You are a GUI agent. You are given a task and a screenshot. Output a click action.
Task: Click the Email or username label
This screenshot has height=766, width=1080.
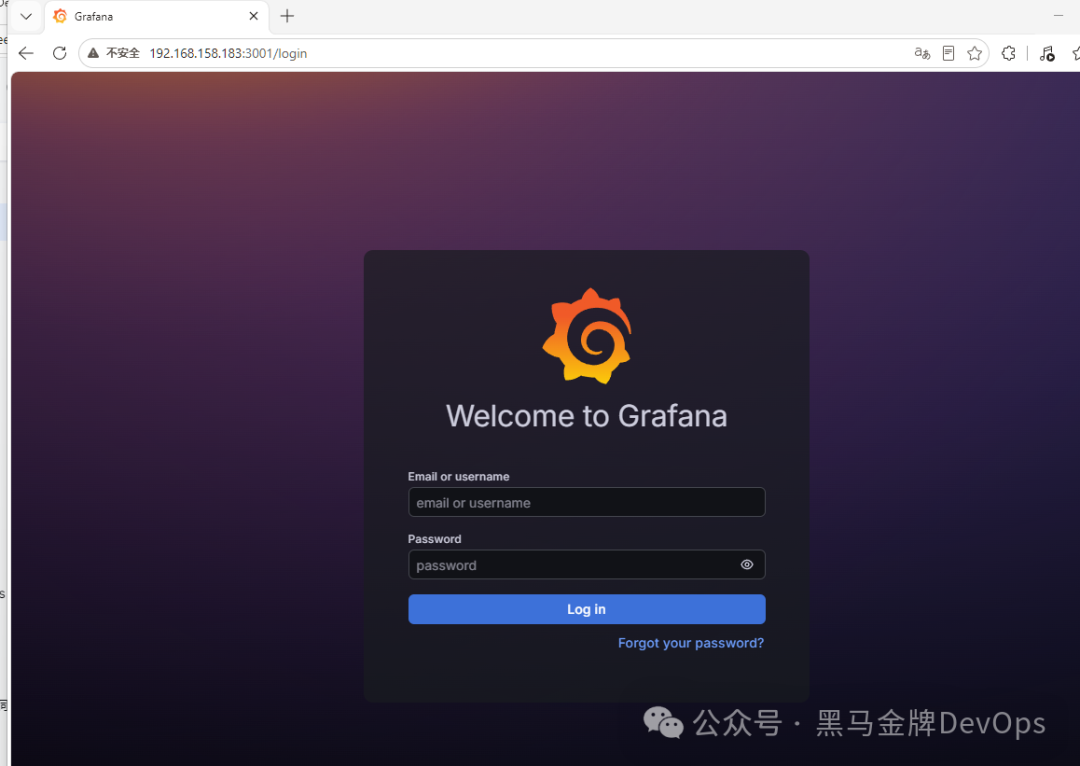(459, 477)
